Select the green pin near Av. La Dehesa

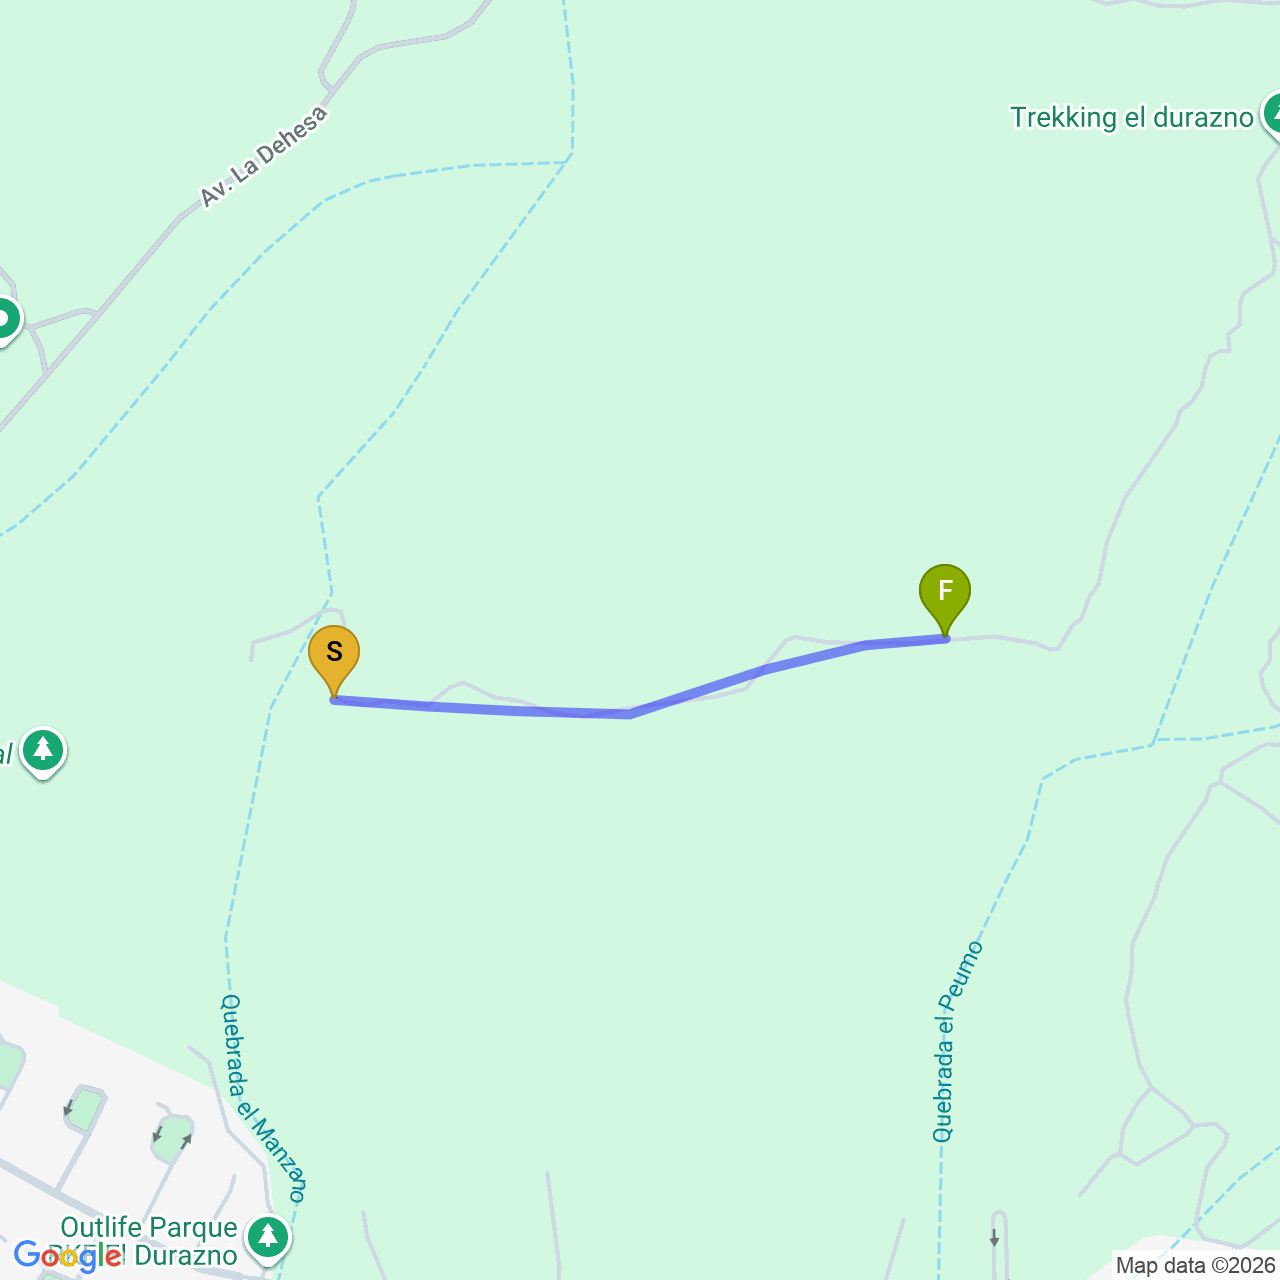point(5,321)
